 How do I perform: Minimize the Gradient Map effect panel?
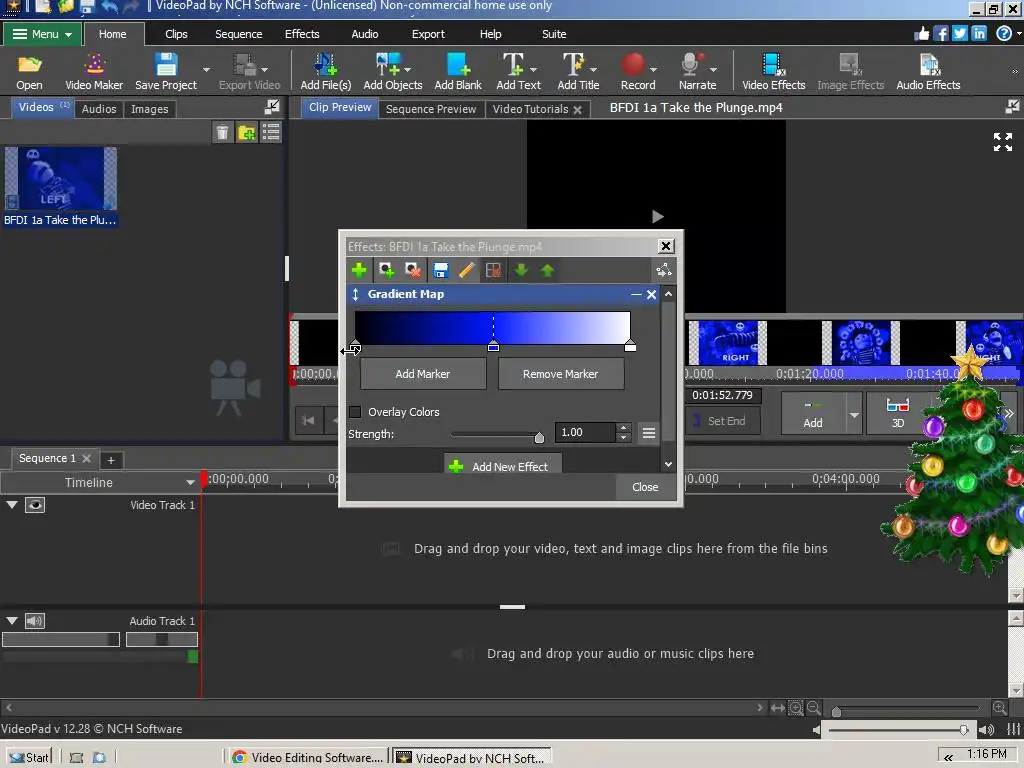pos(636,295)
